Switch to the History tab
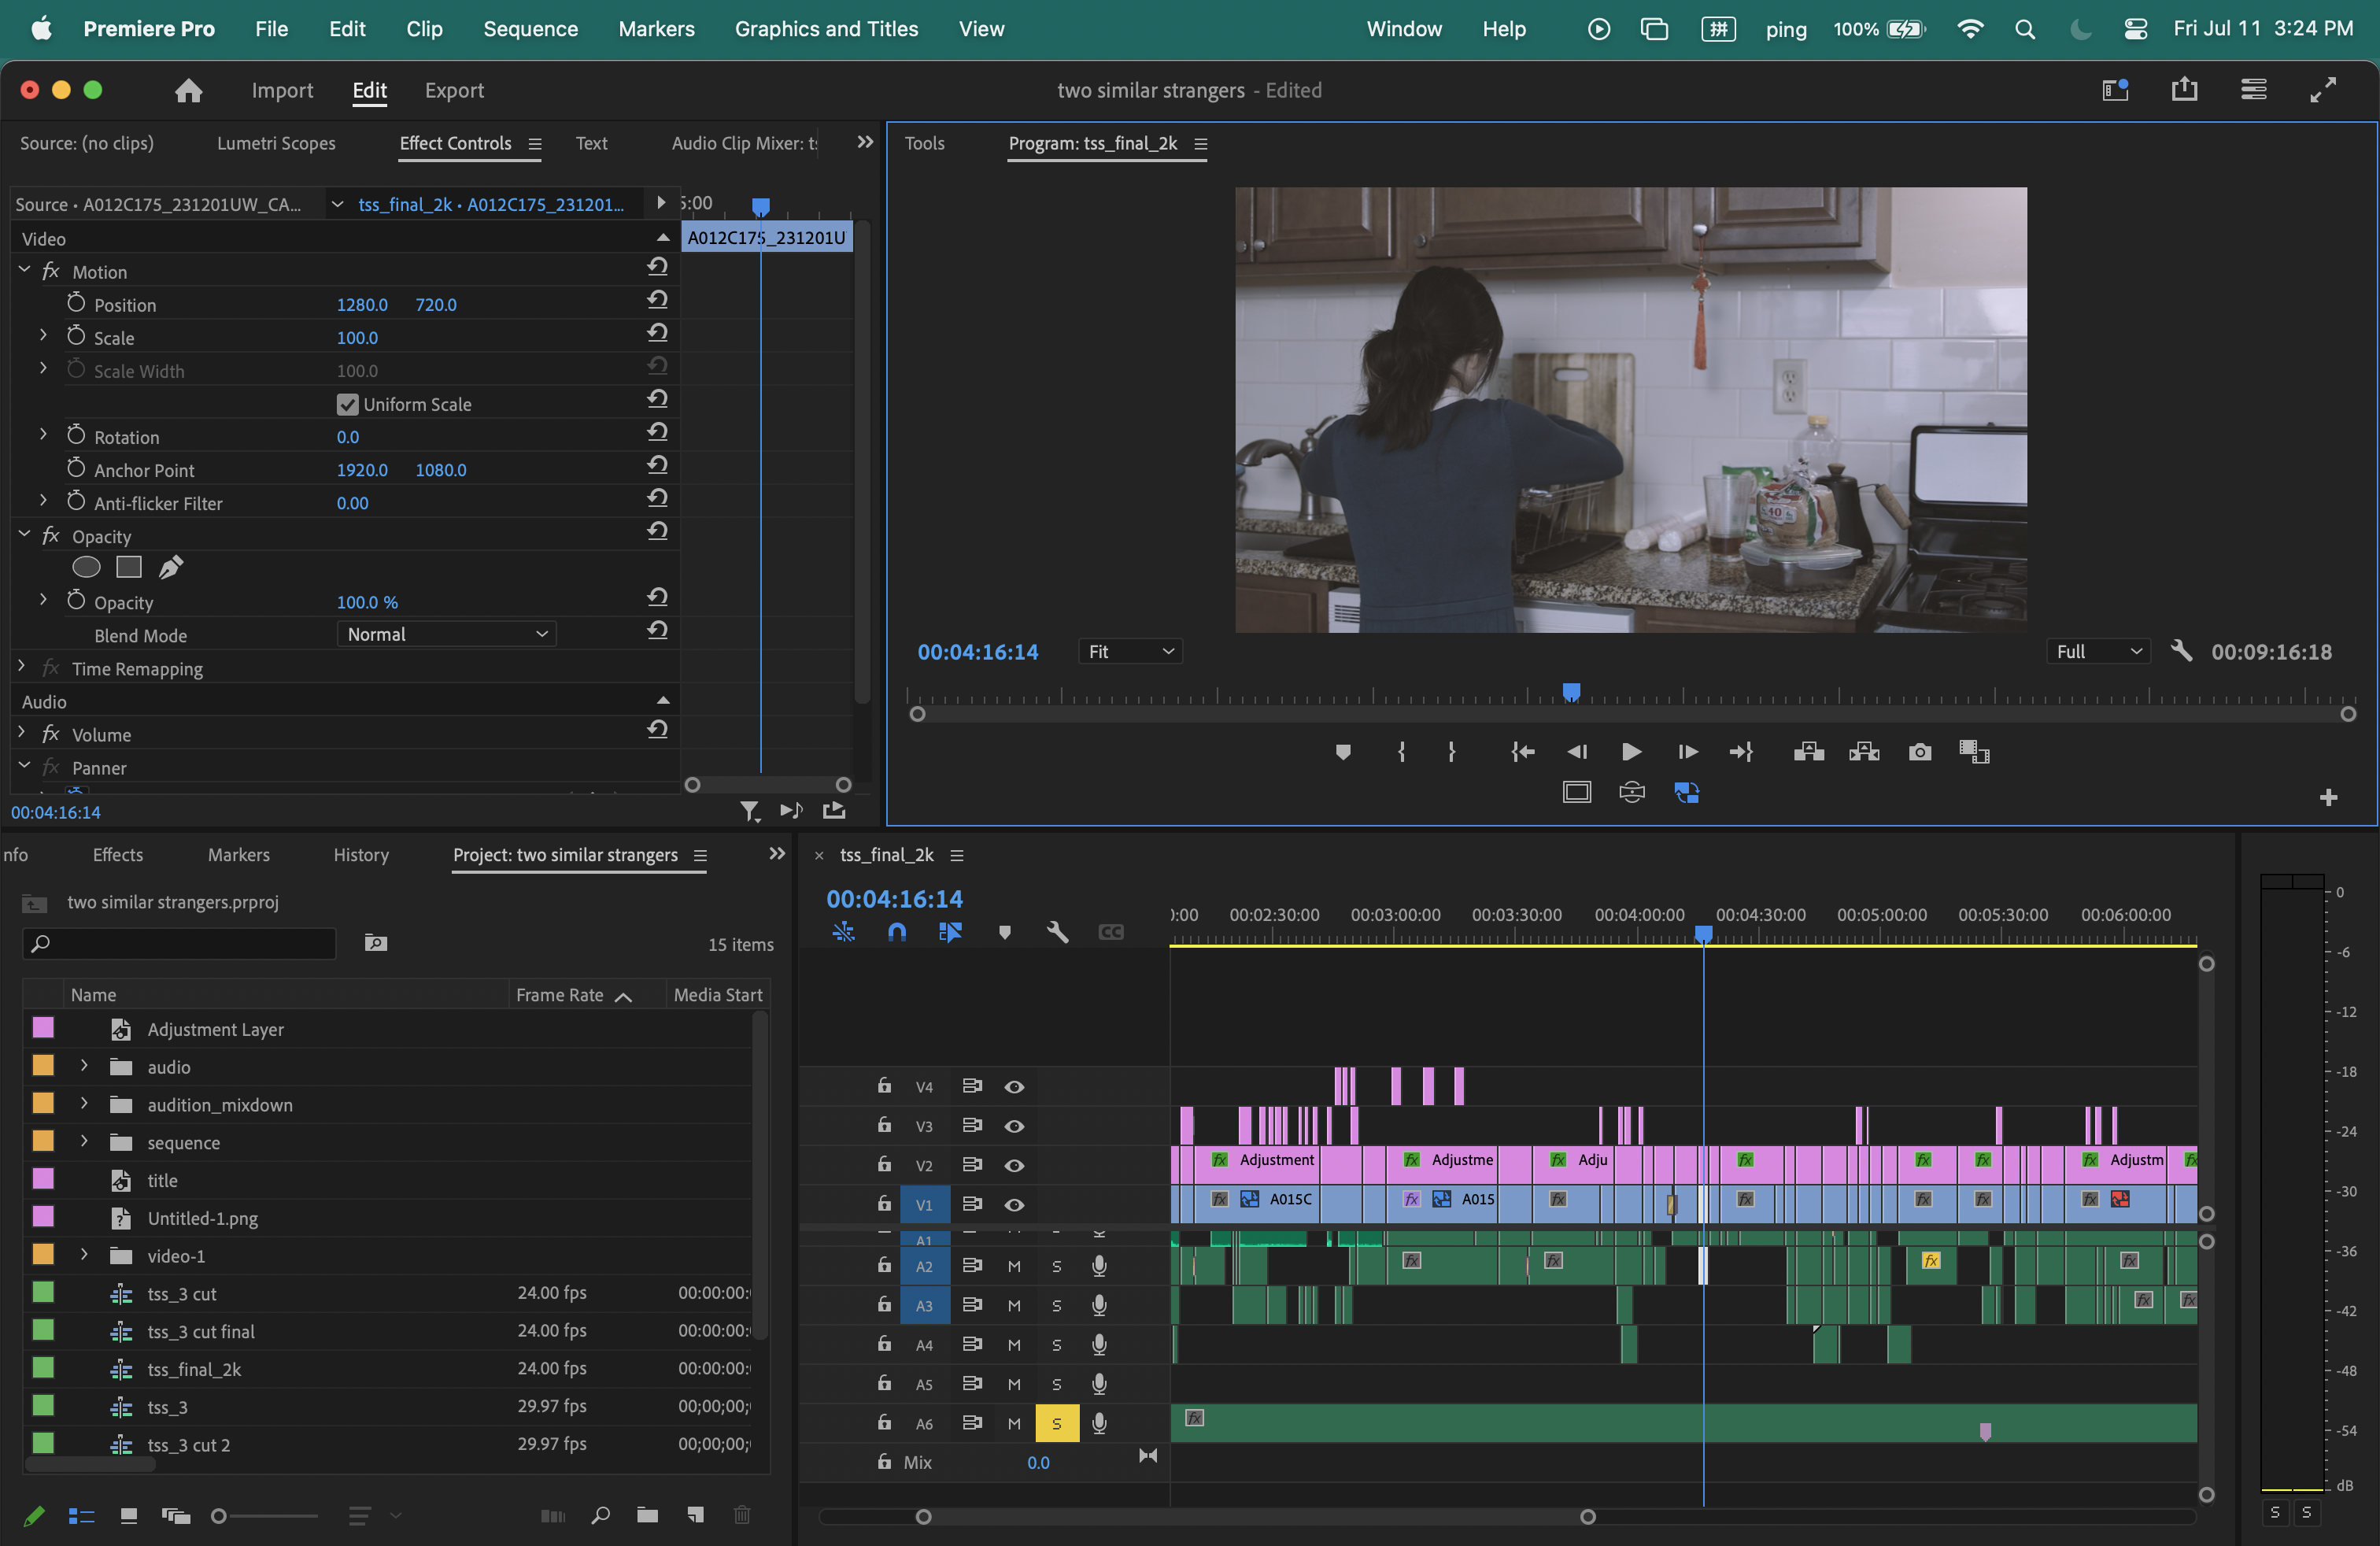Screen dimensions: 2380x1546 [361, 855]
